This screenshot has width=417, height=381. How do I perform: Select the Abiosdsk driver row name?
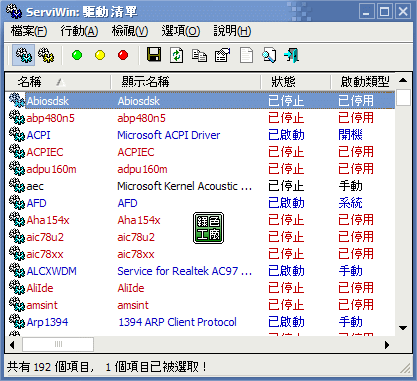(48, 101)
